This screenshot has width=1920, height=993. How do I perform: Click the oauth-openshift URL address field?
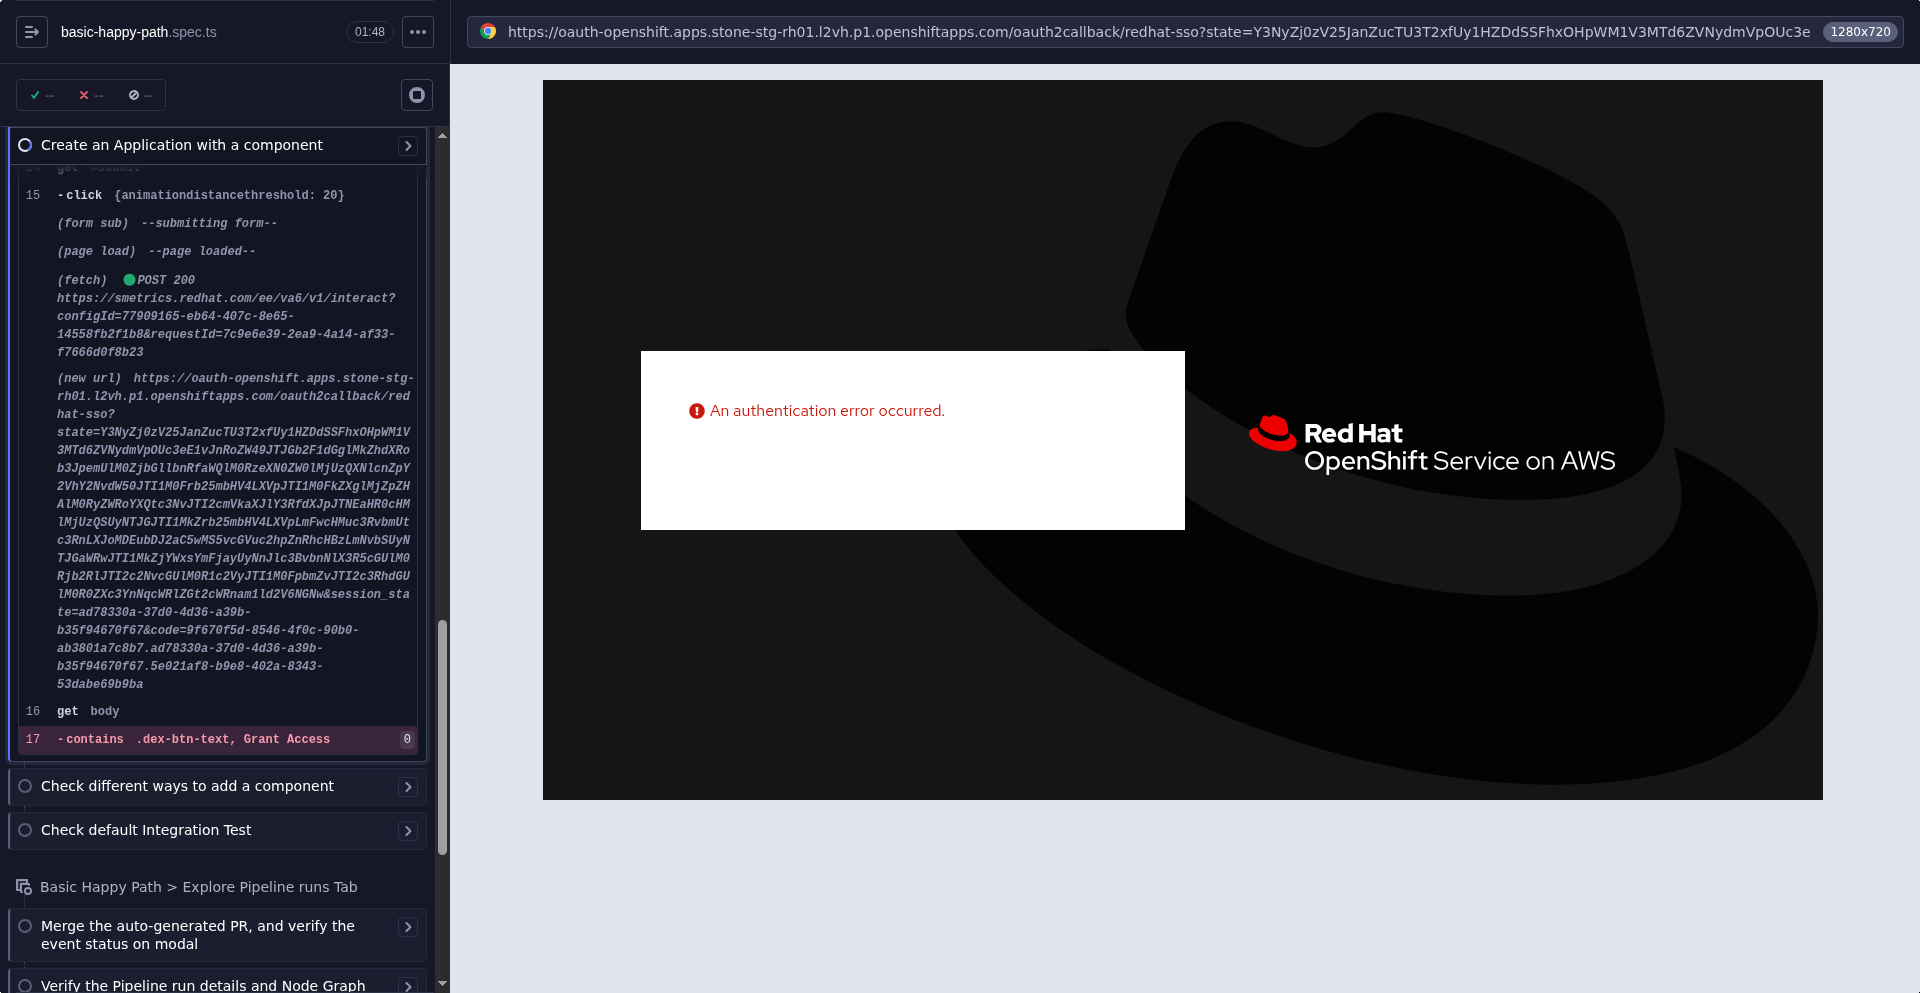coord(1158,32)
